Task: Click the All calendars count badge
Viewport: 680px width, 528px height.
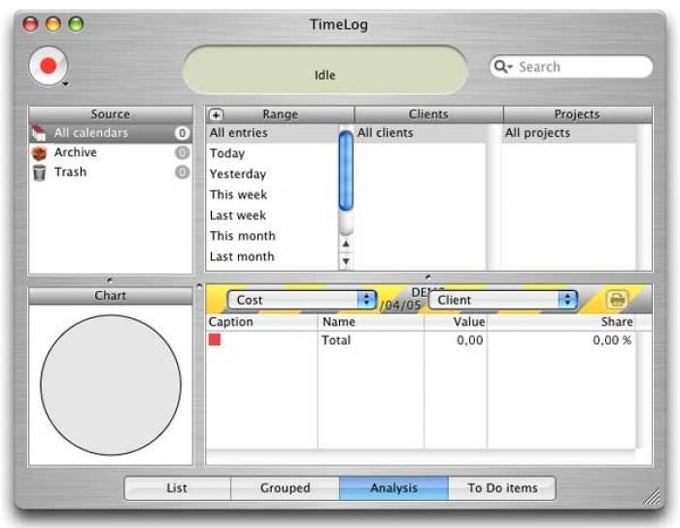Action: point(182,133)
